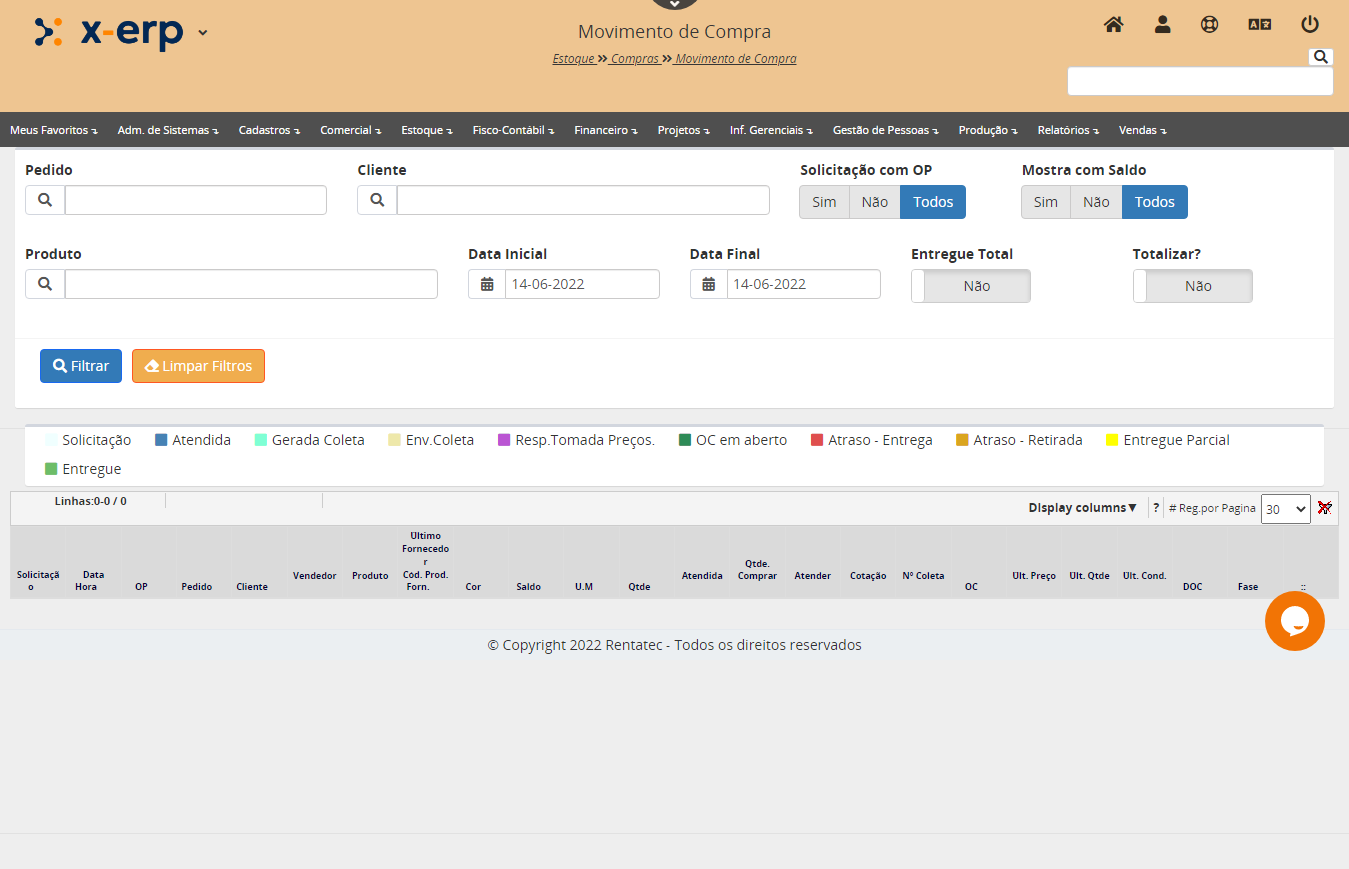Open the user profile icon
Image resolution: width=1349 pixels, height=869 pixels.
pyautogui.click(x=1162, y=25)
